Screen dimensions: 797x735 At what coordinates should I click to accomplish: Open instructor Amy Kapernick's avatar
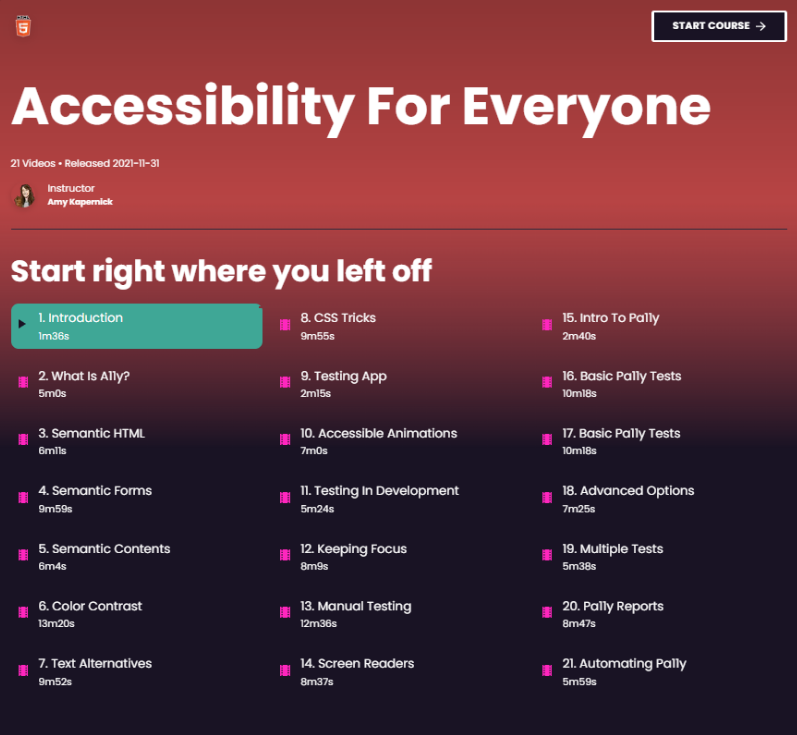pos(25,195)
